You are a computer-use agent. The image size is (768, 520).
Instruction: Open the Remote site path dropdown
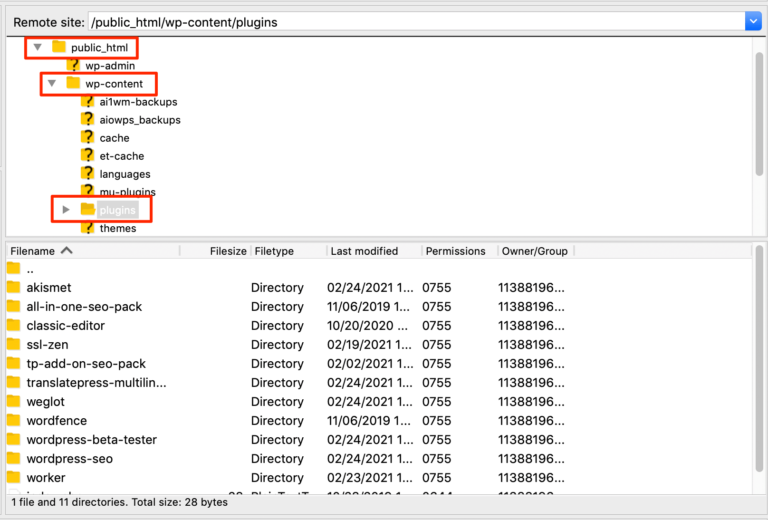(x=753, y=22)
